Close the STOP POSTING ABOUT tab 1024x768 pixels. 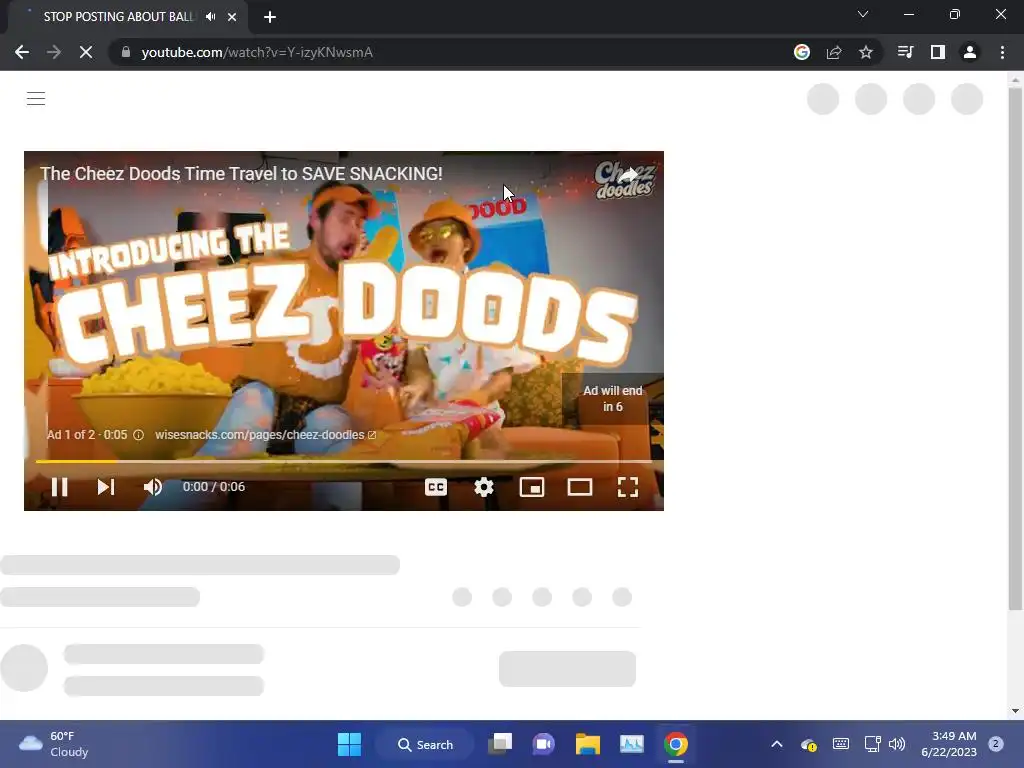[x=232, y=17]
